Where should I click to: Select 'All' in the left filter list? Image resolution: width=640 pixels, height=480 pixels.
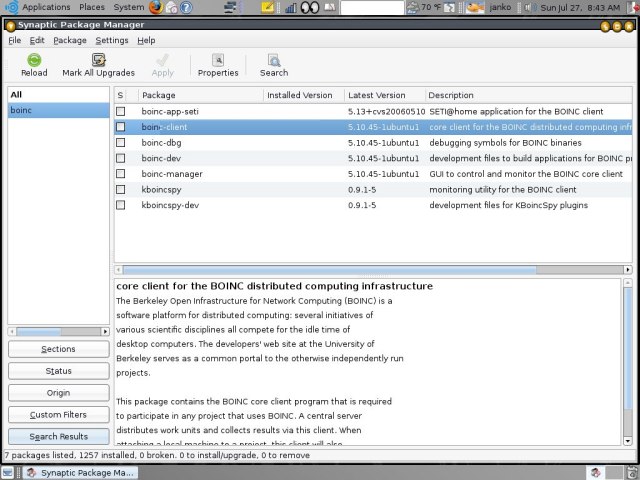(58, 95)
